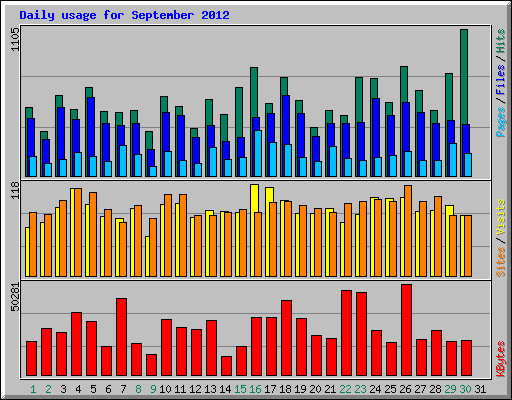Click day label '23' on the x-axis

point(360,389)
